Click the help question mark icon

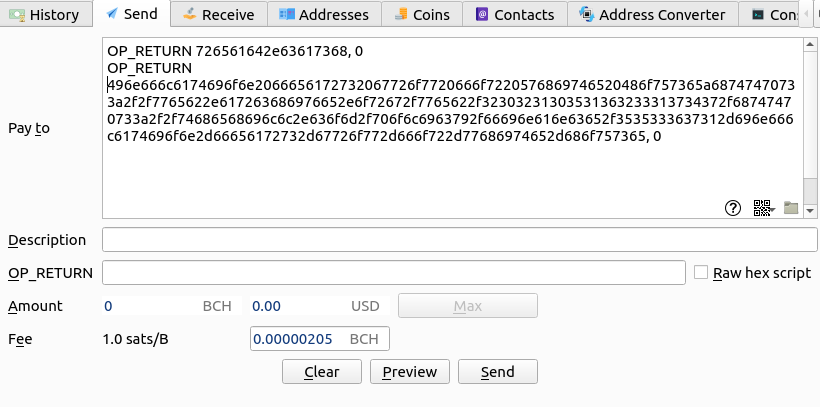pos(733,208)
